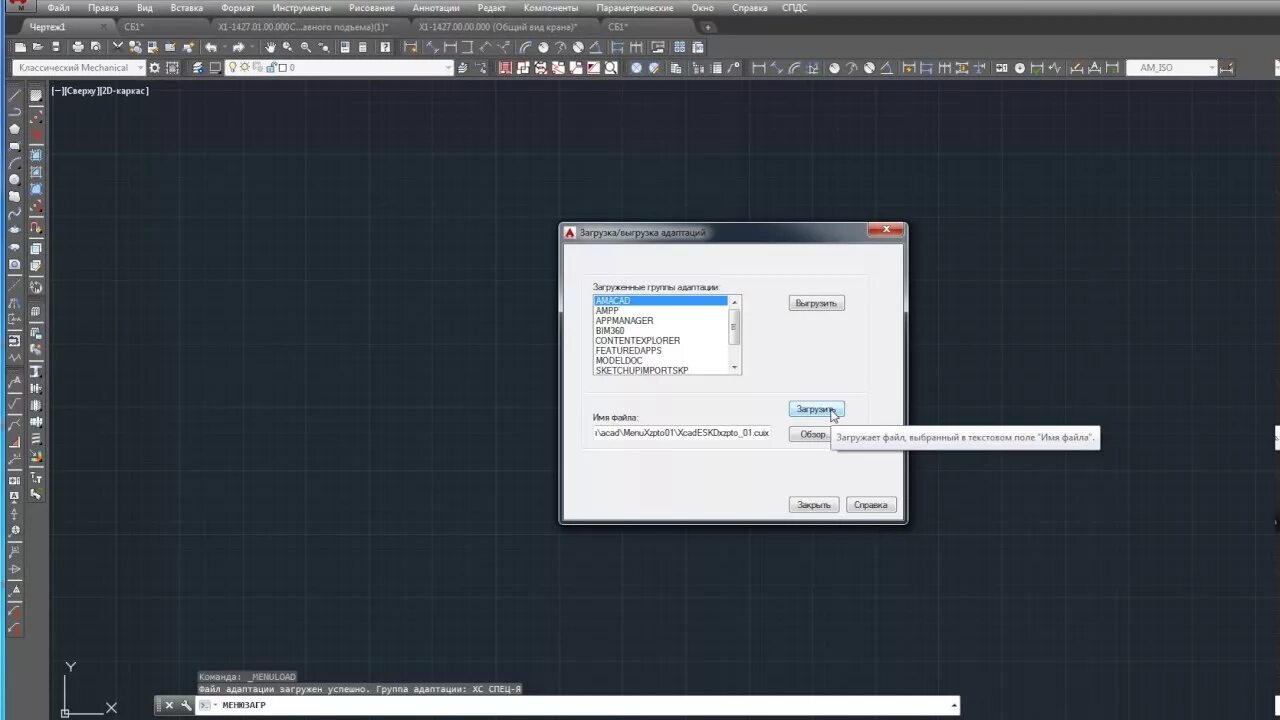Select the Polygon tool in left toolbar

tap(14, 129)
